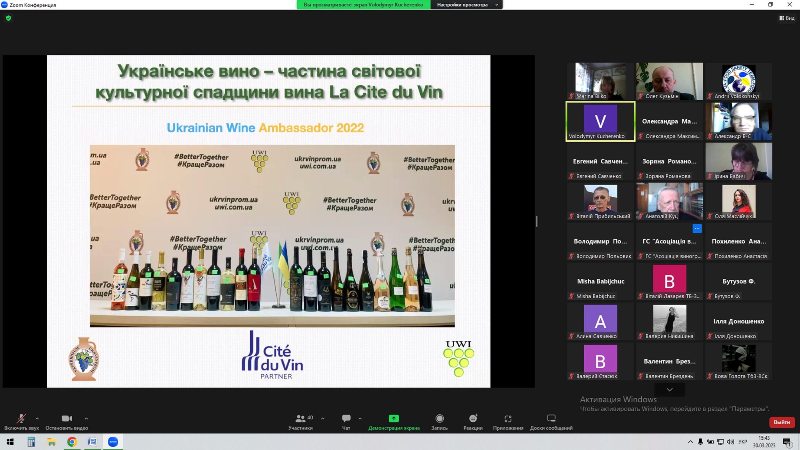Select Евгений Савченко participant tile

pos(601,161)
